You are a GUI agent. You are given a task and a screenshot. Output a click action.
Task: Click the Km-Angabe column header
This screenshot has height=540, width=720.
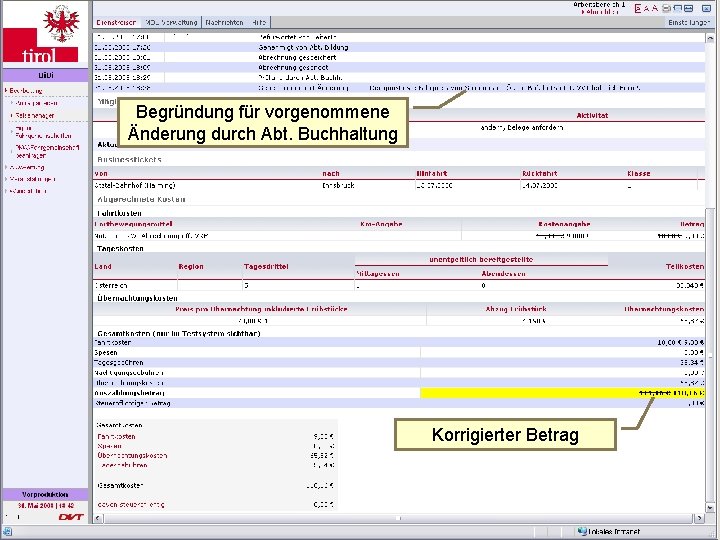(381, 224)
